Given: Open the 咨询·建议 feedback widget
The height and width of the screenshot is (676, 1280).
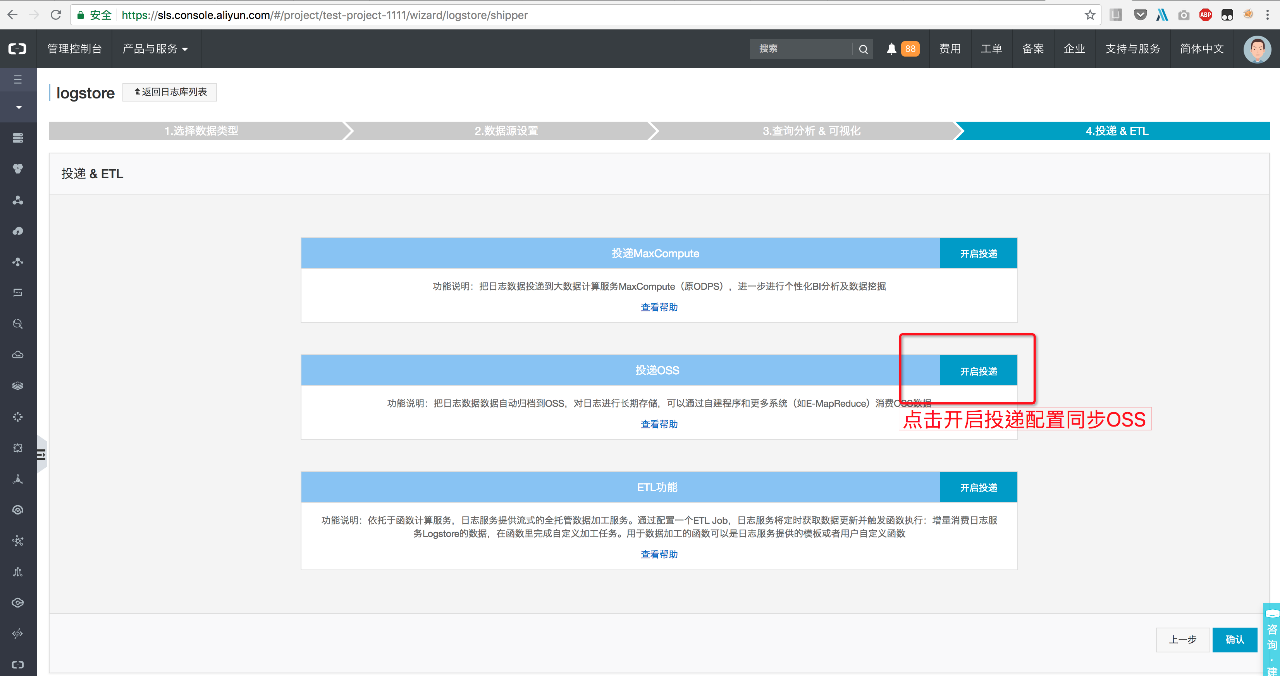Looking at the screenshot, I should [1272, 640].
